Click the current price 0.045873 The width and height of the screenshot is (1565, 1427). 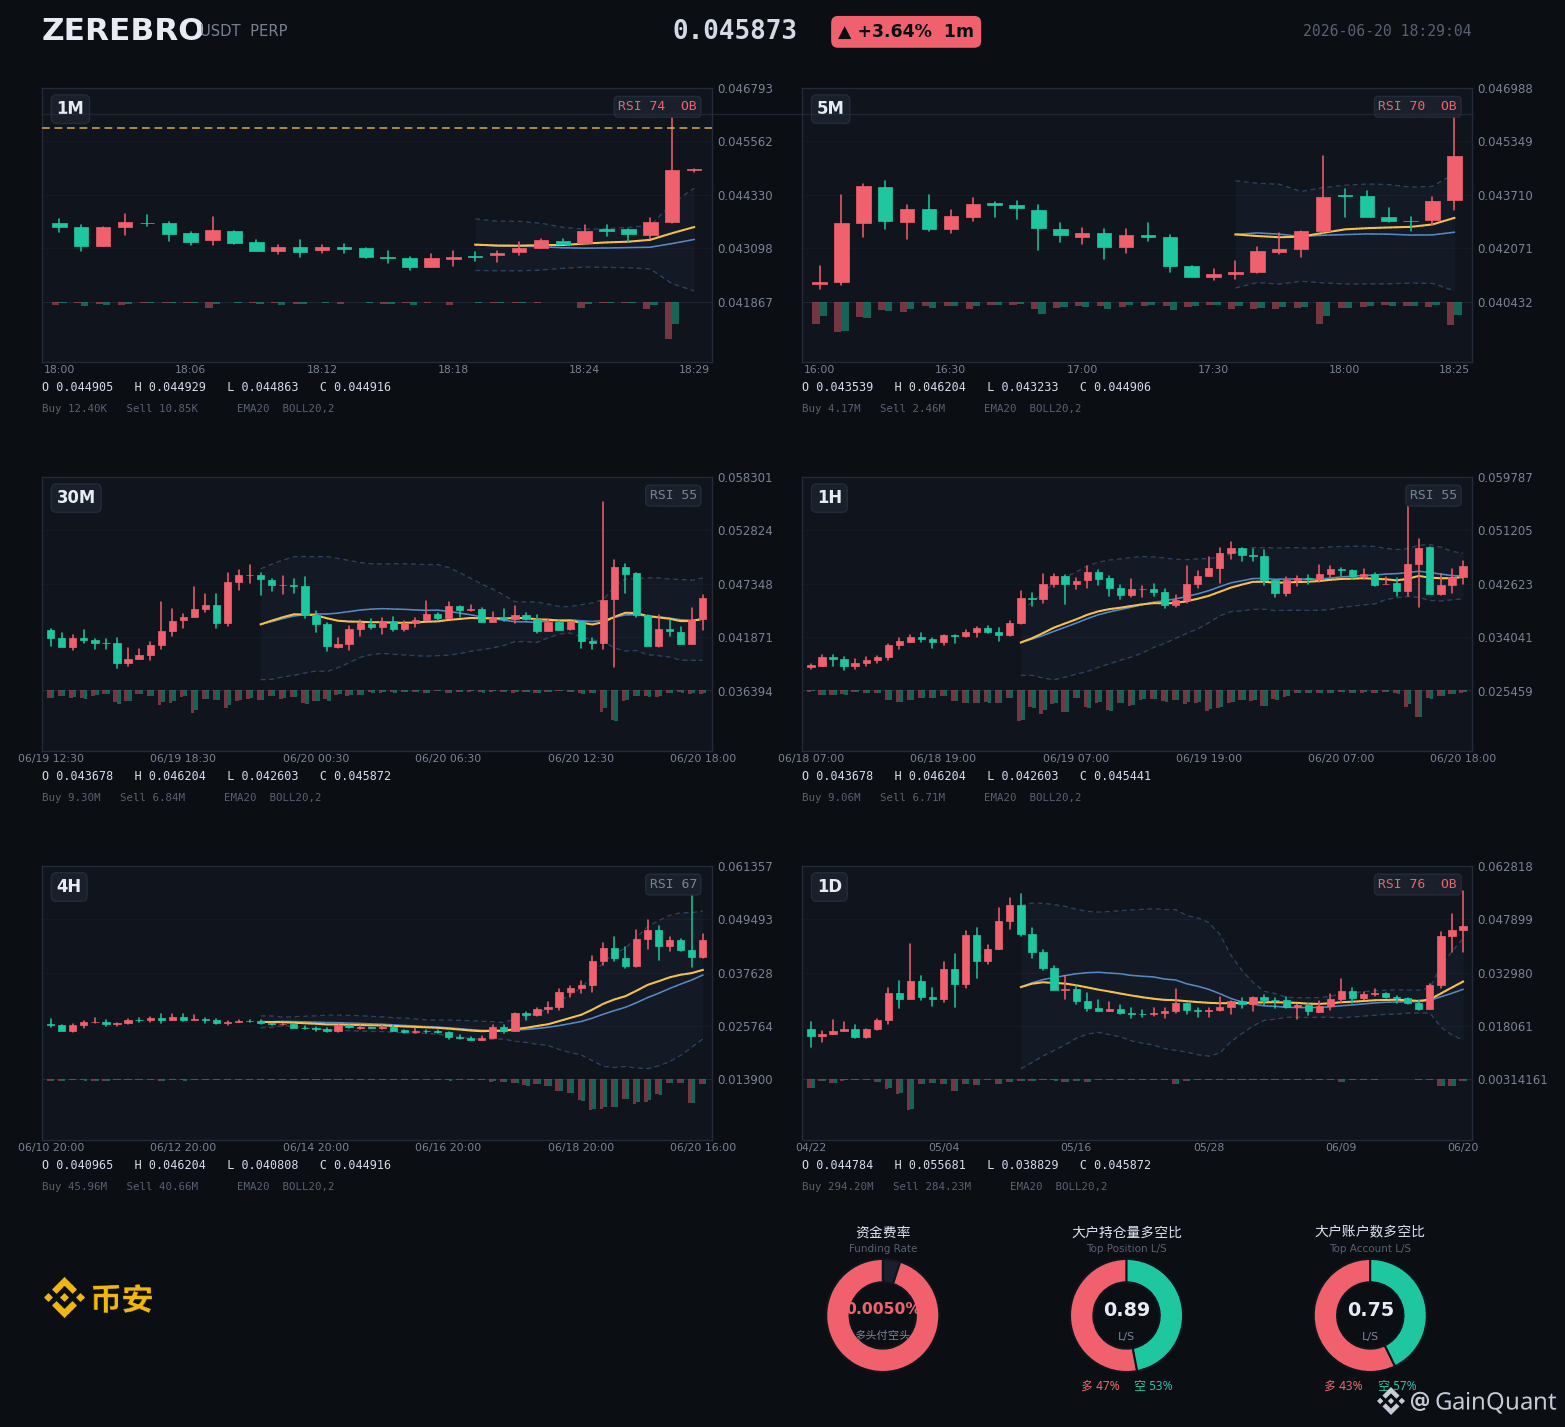(735, 31)
